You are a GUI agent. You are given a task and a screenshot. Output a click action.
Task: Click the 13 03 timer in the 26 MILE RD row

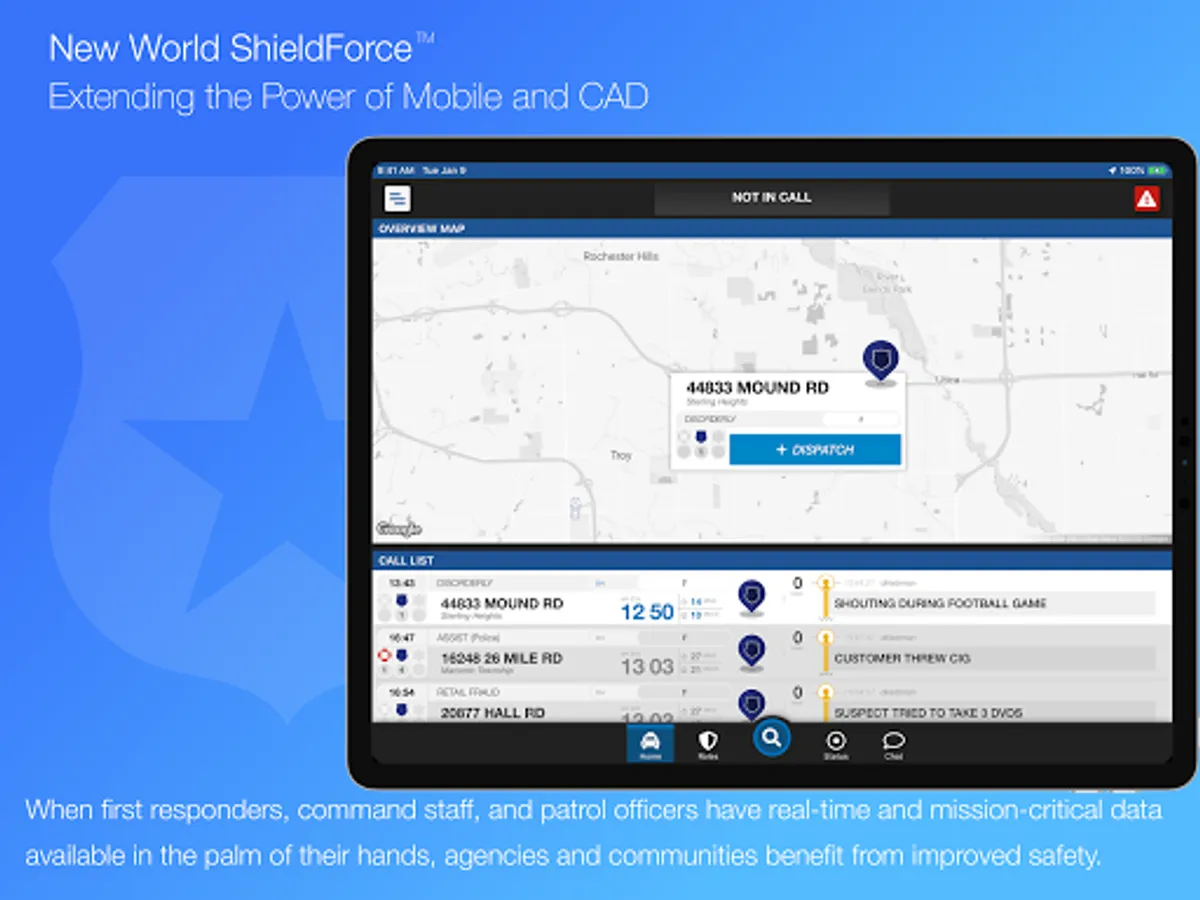point(647,667)
